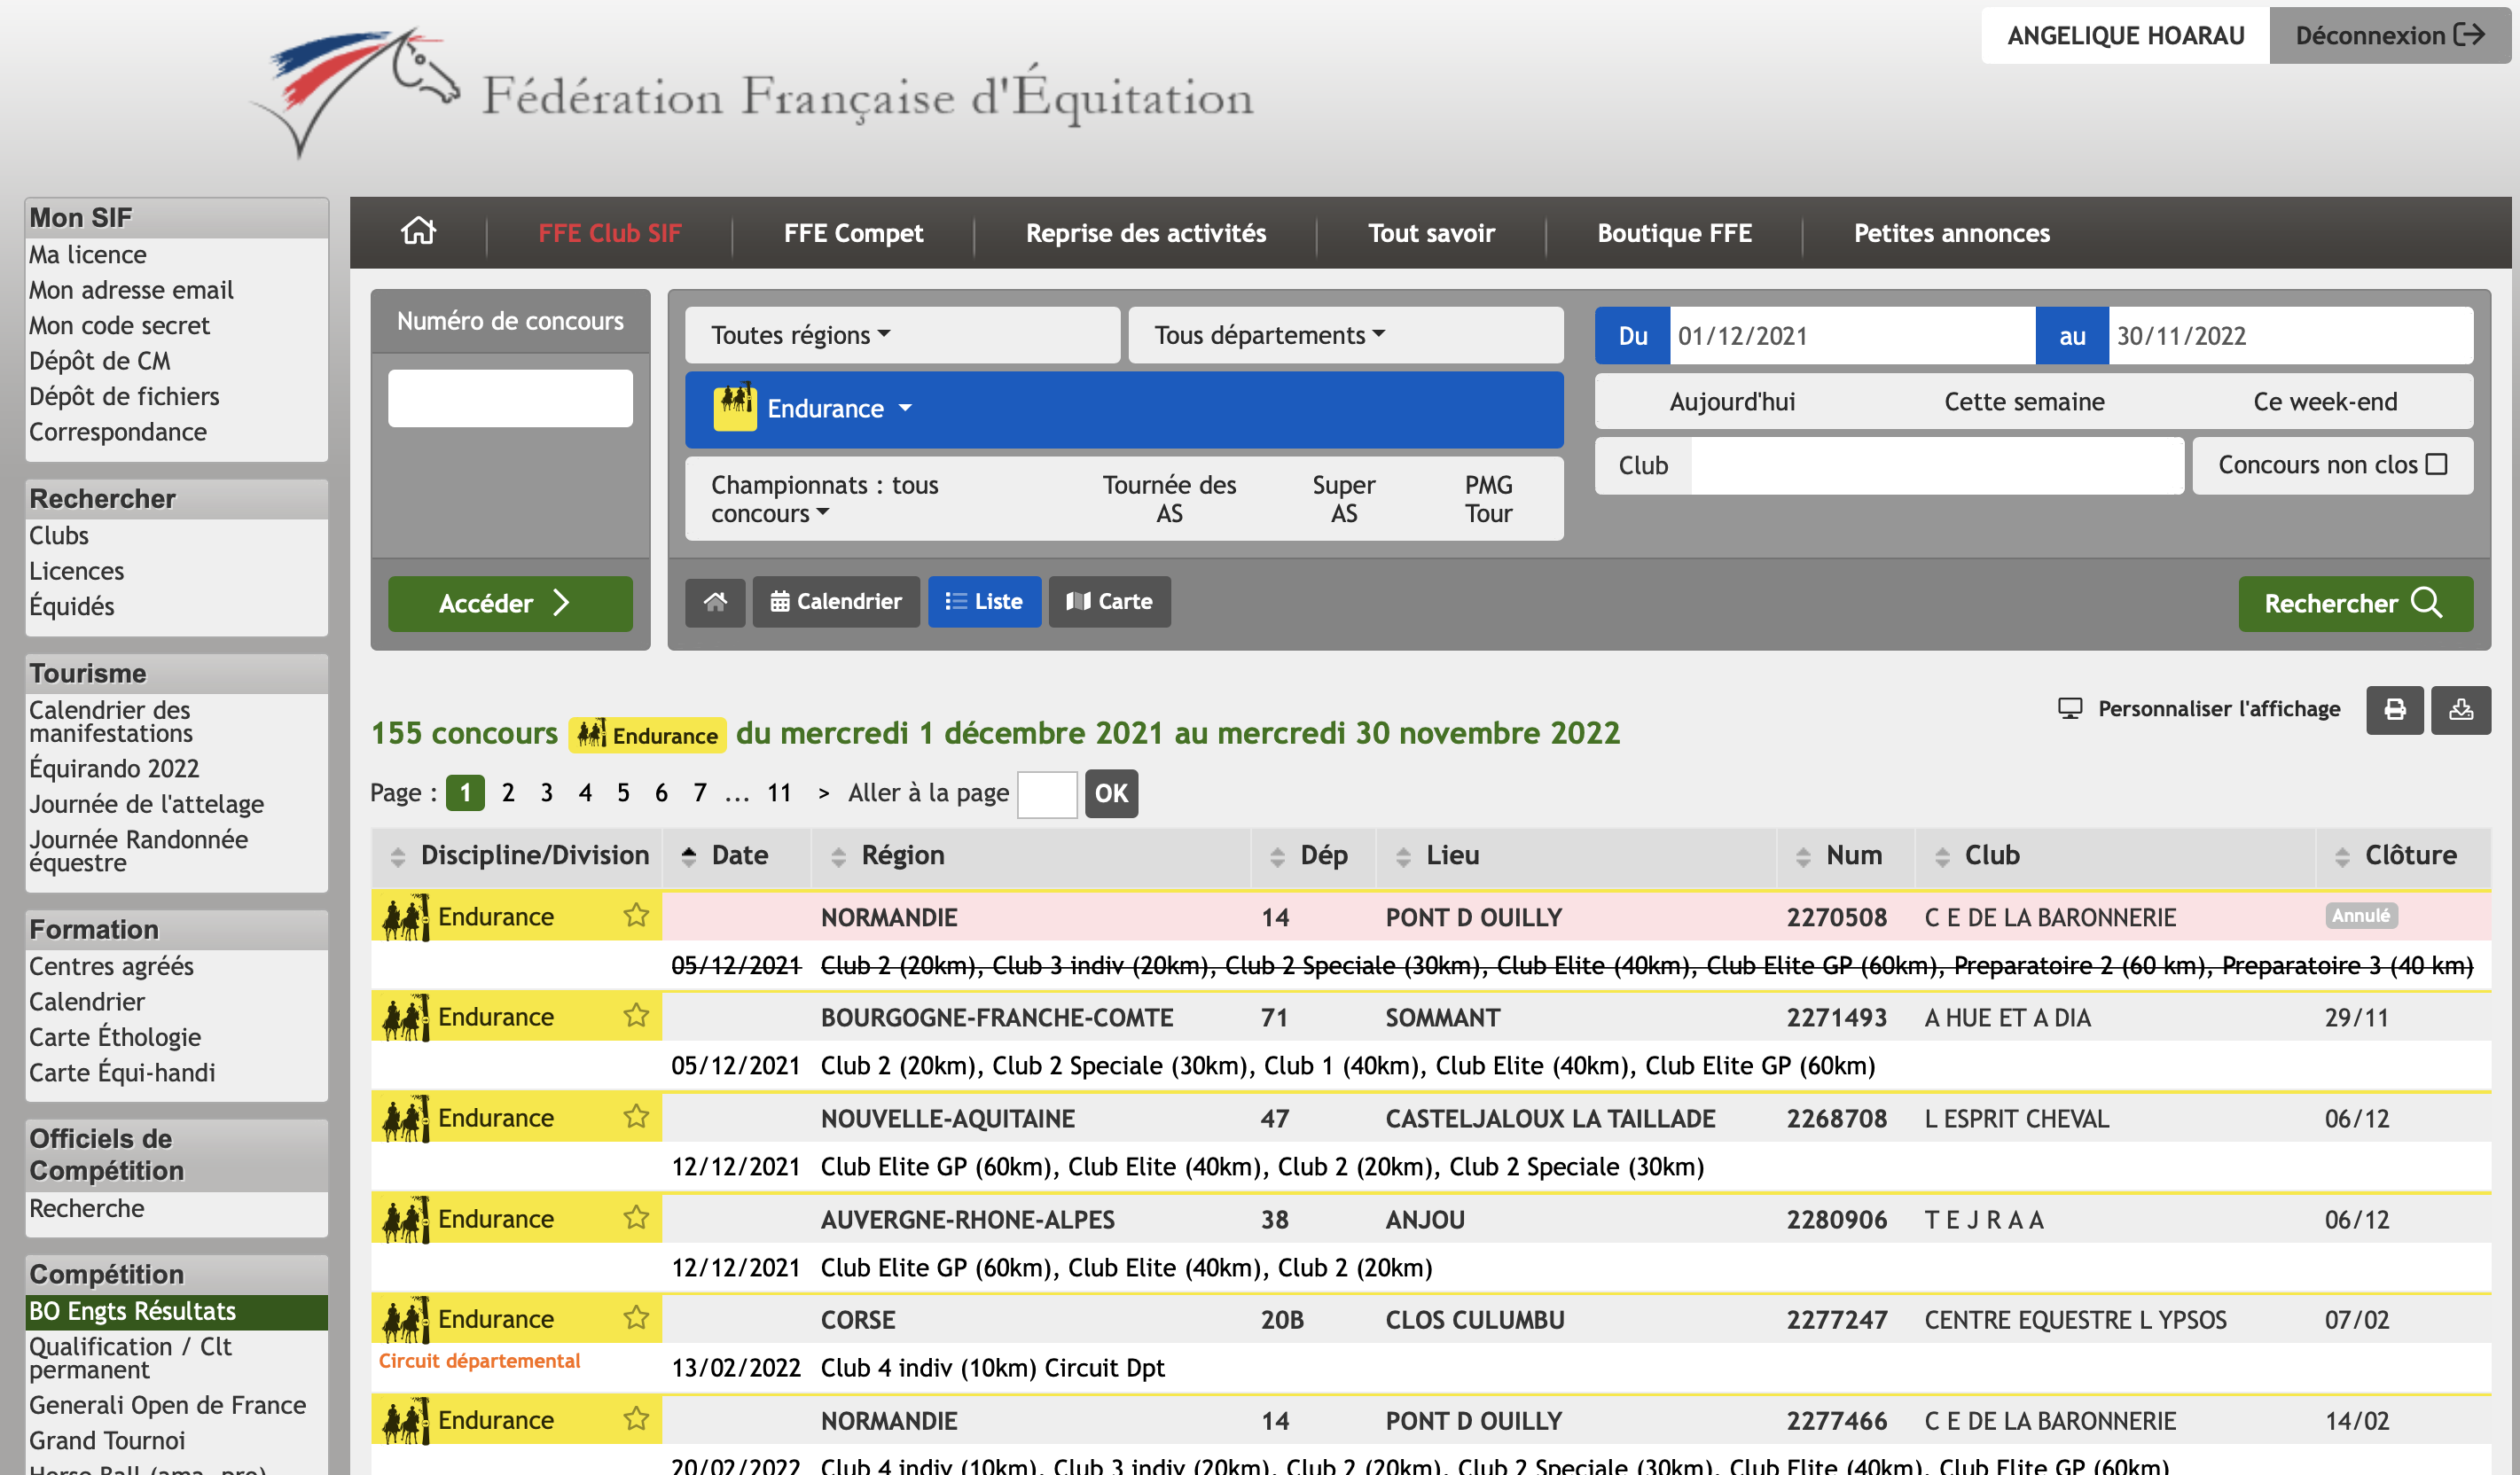Sort by Dép column arrows
Viewport: 2520px width, 1475px height.
[1277, 856]
